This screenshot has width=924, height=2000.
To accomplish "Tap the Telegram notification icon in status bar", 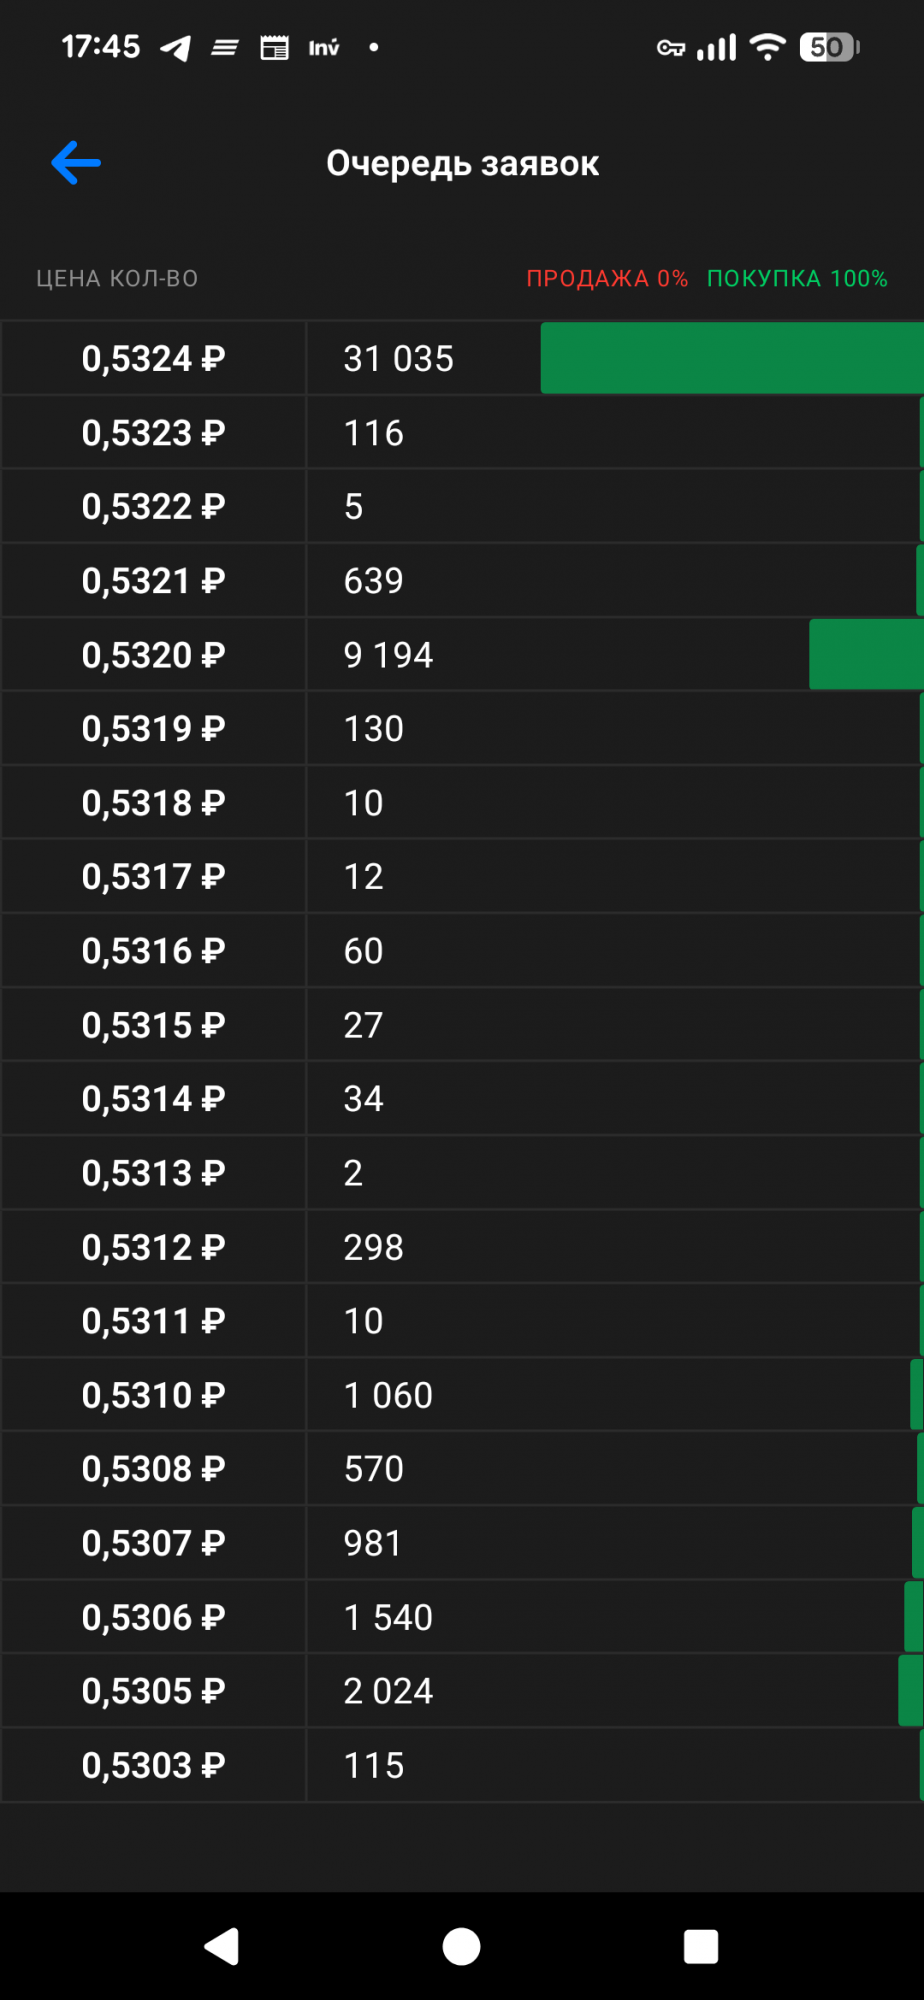I will tap(176, 48).
